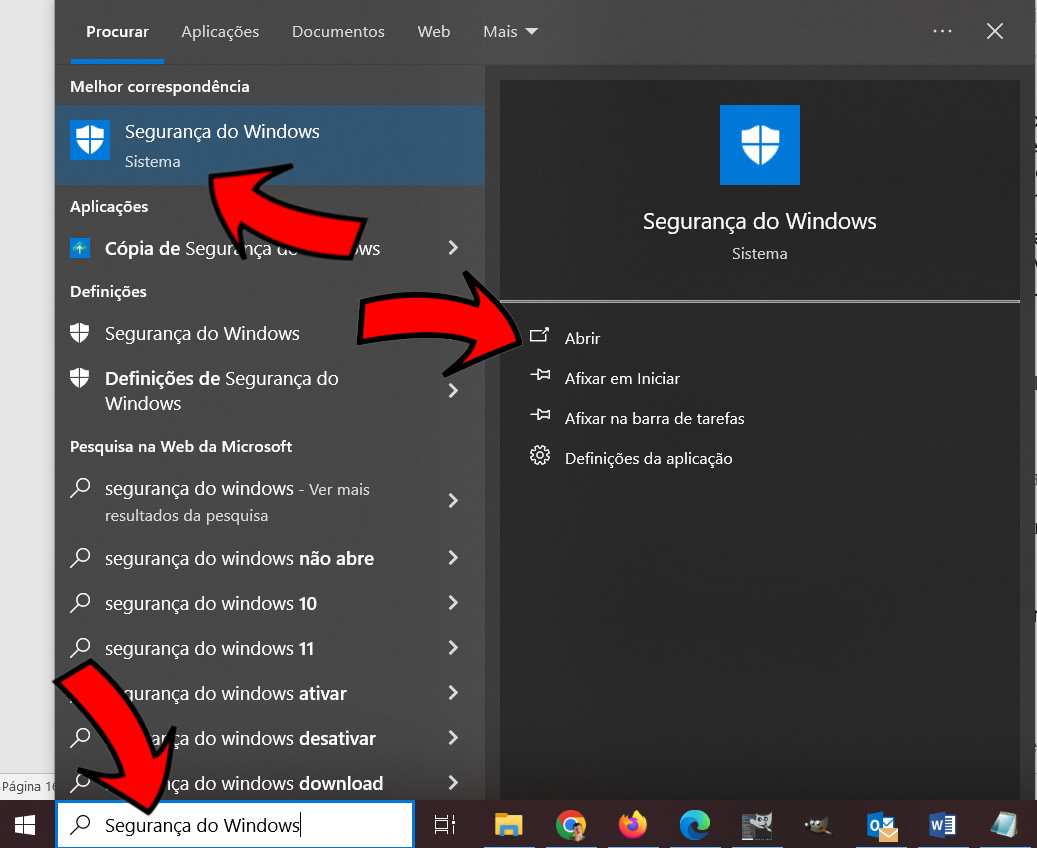This screenshot has width=1037, height=848.
Task: Open Microsoft Edge from the taskbar
Action: pos(694,825)
